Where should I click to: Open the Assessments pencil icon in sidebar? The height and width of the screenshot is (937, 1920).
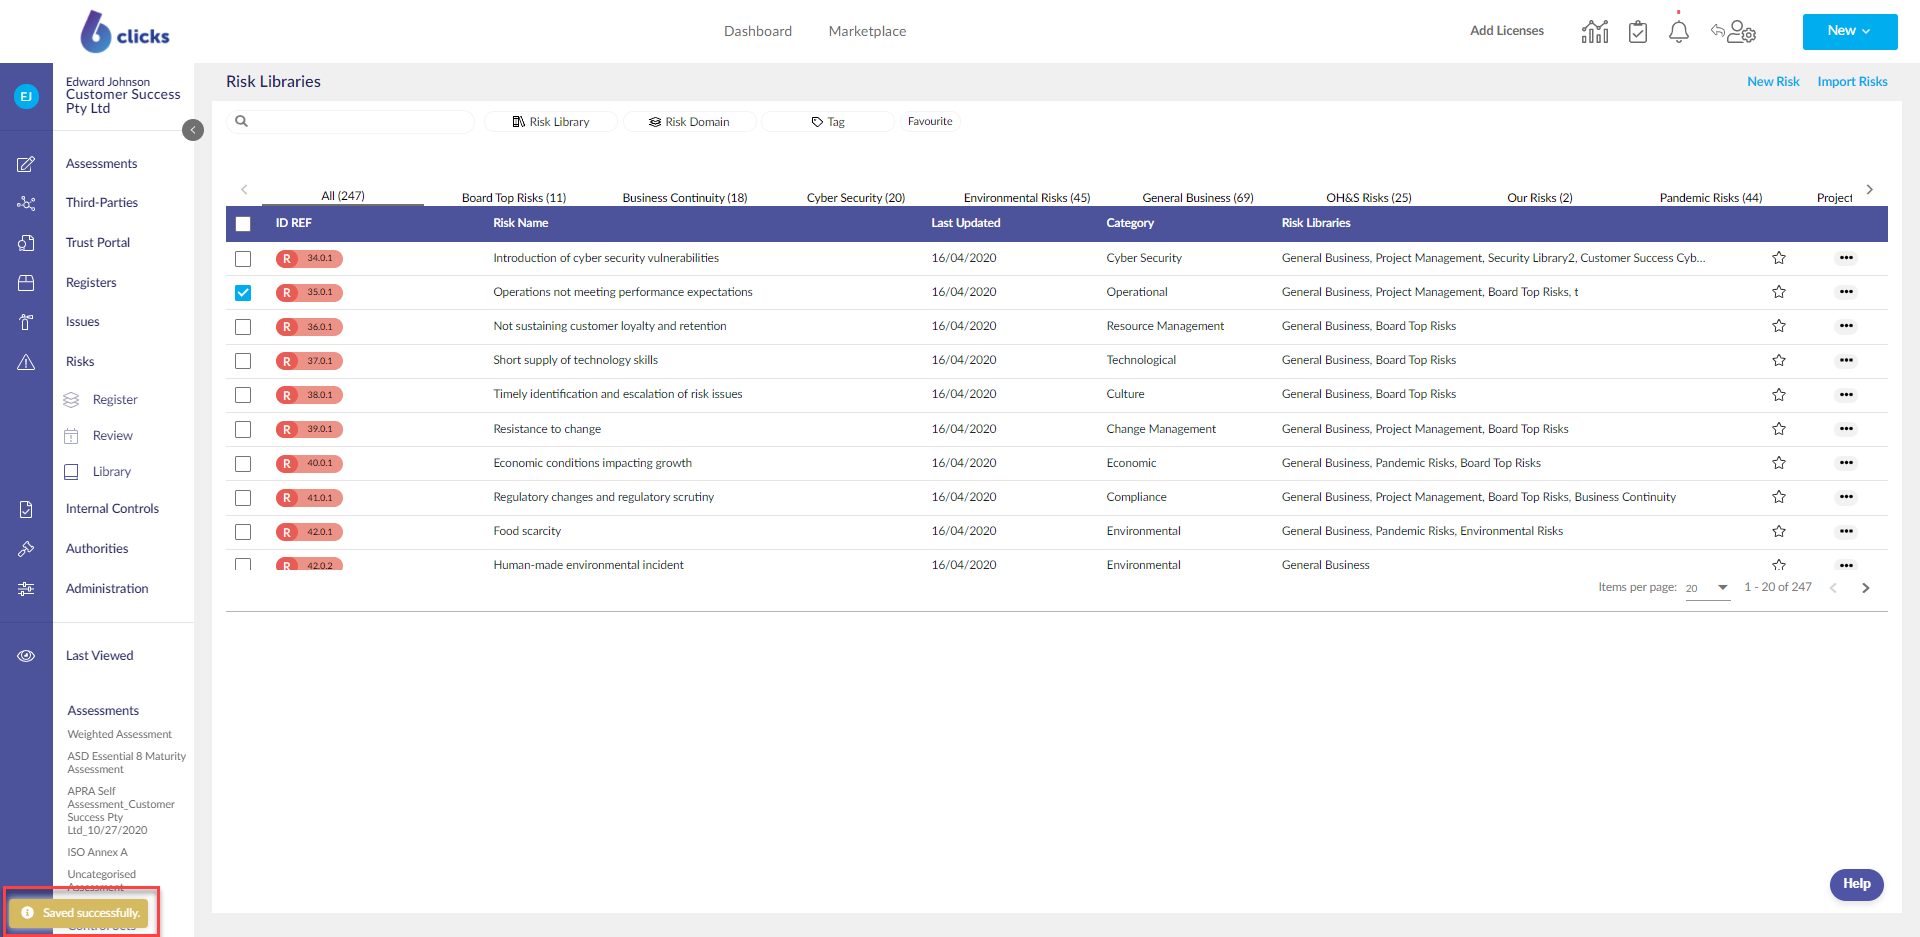point(27,164)
